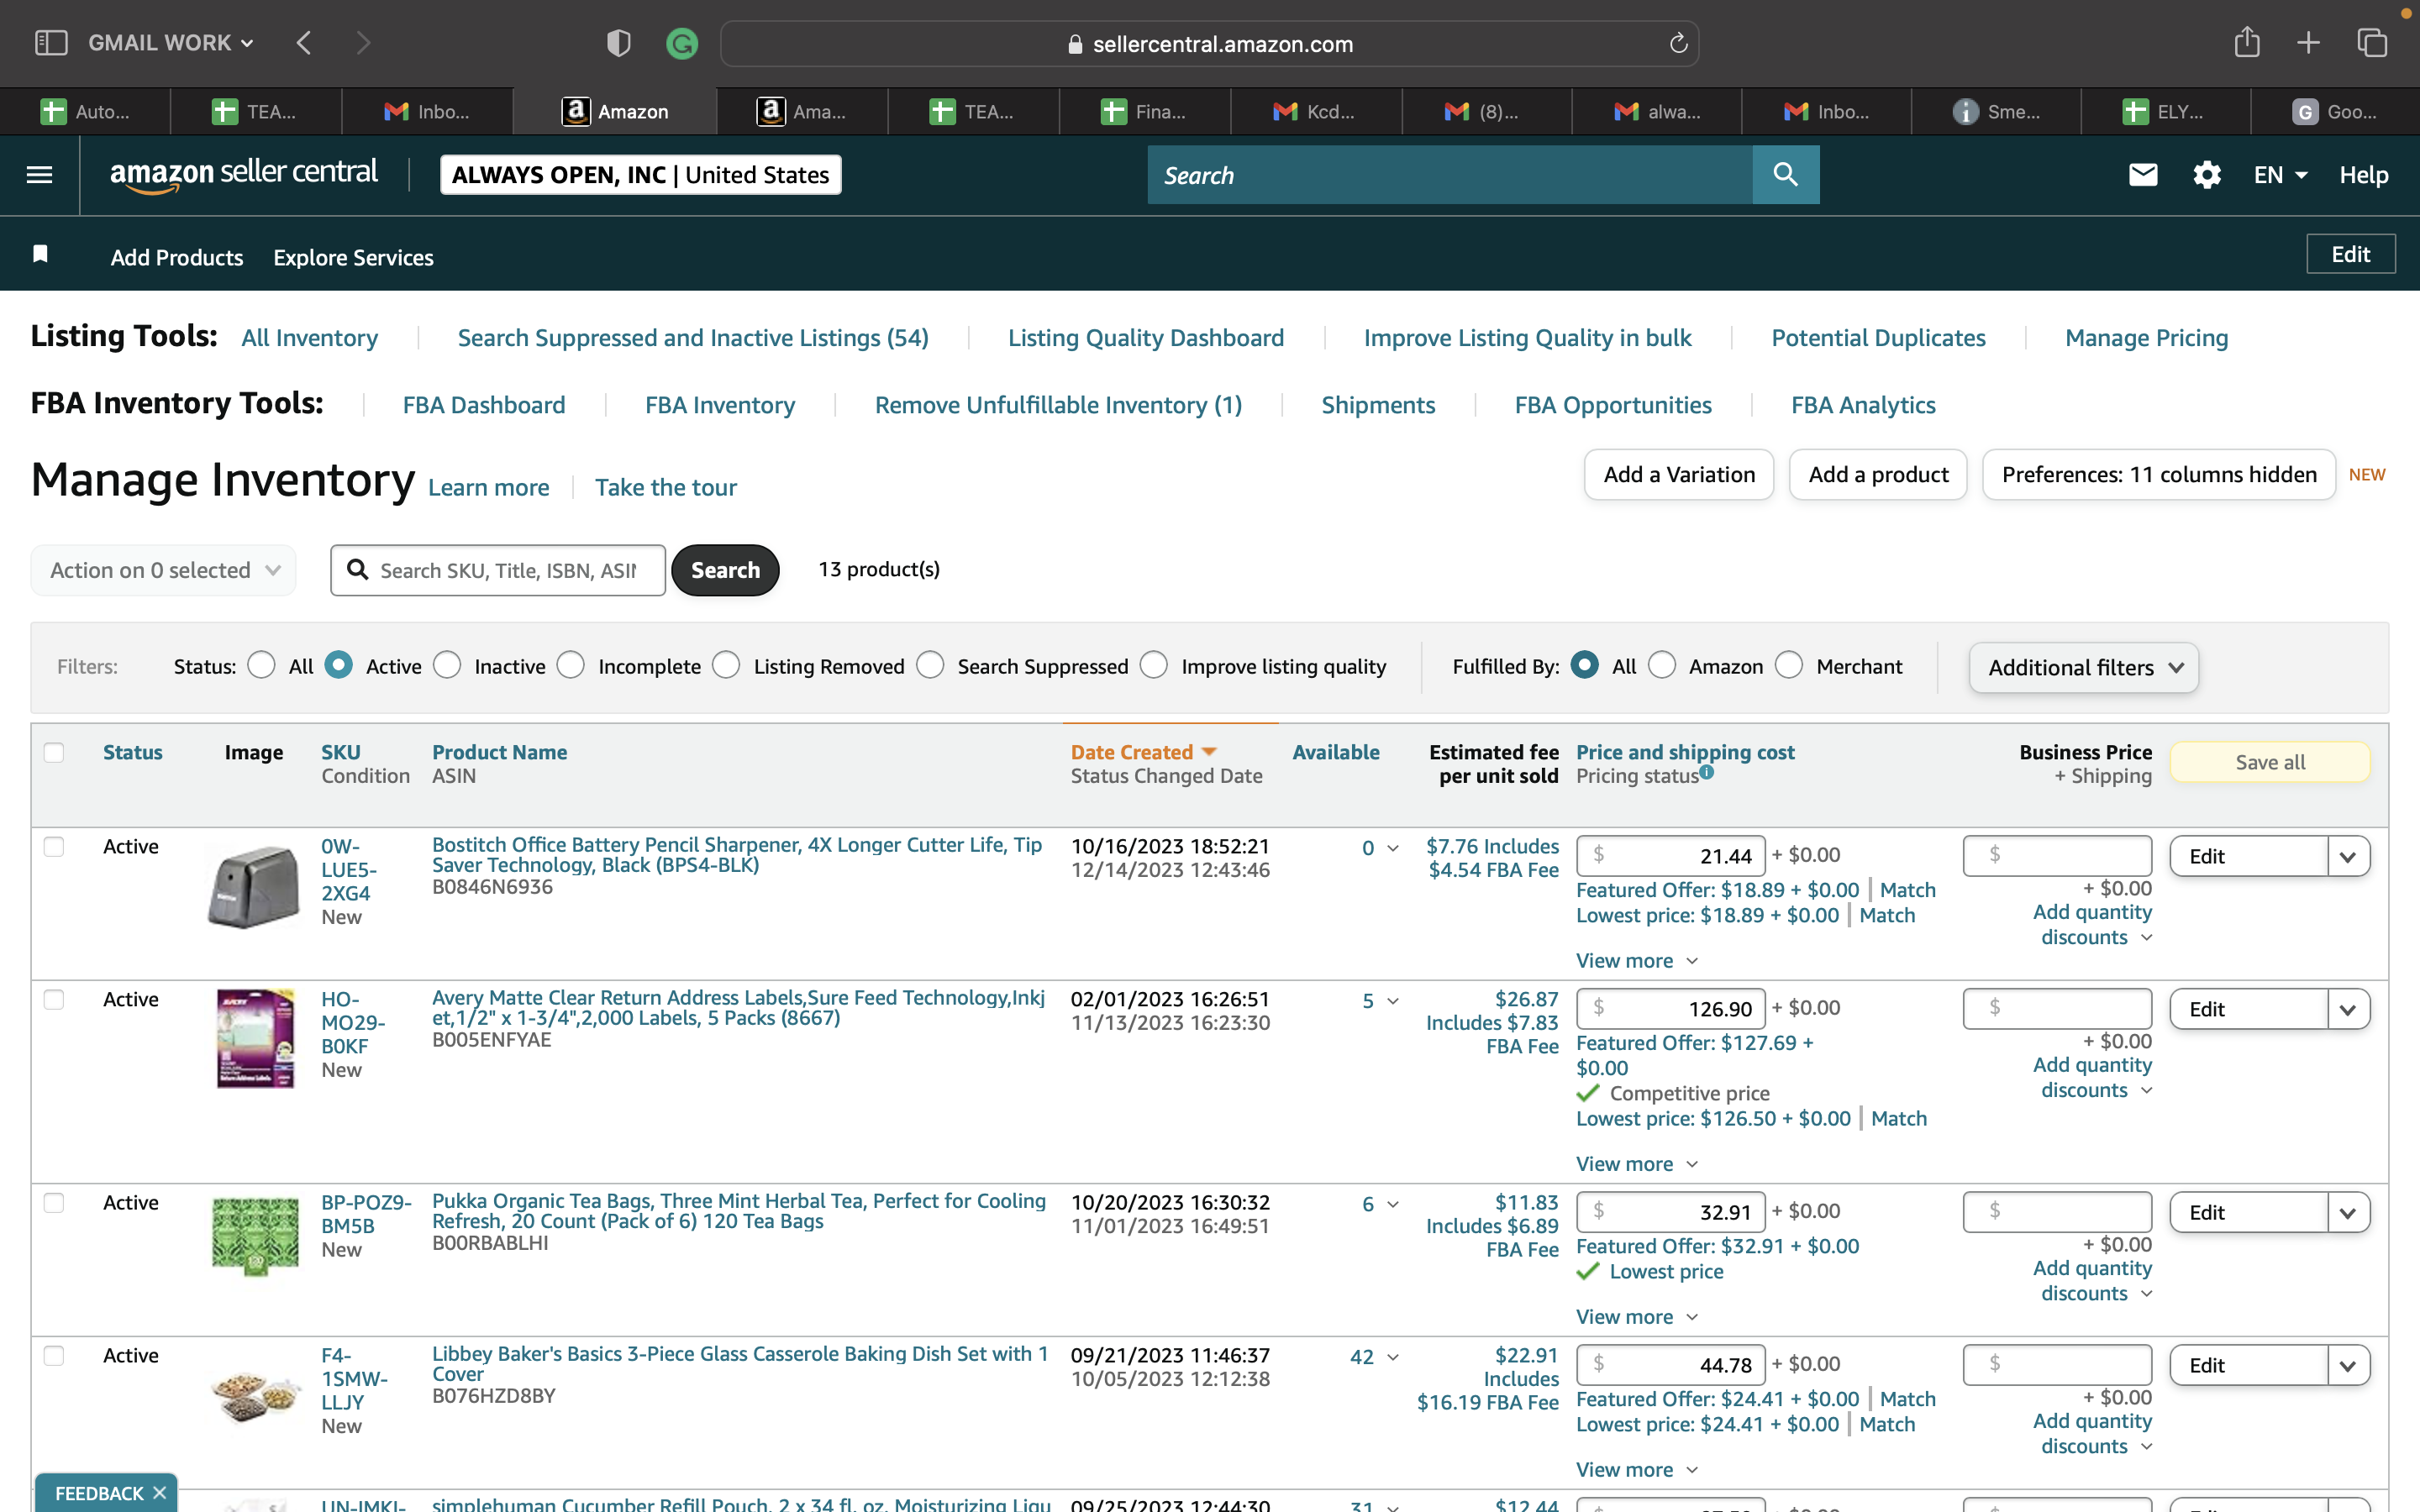
Task: Open Preferences: 11 columns hidden
Action: 2159,475
